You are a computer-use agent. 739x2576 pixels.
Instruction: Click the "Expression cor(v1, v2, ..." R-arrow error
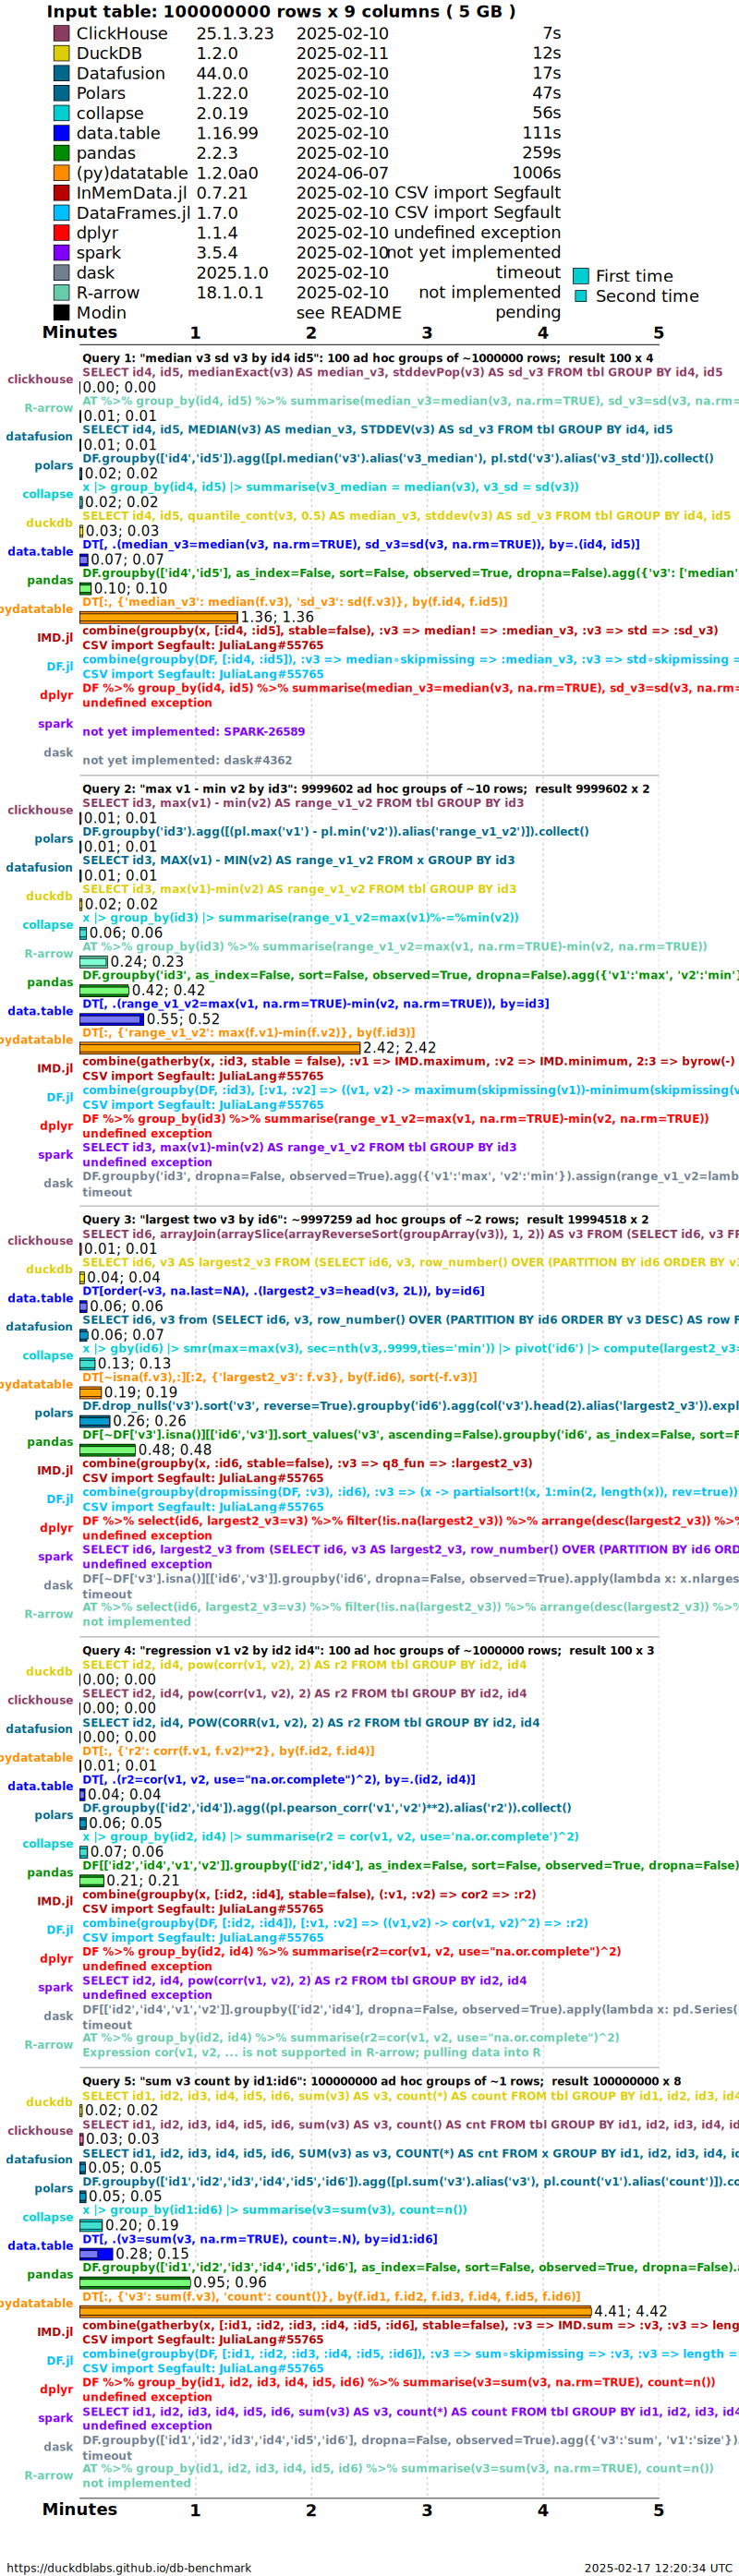[312, 2052]
